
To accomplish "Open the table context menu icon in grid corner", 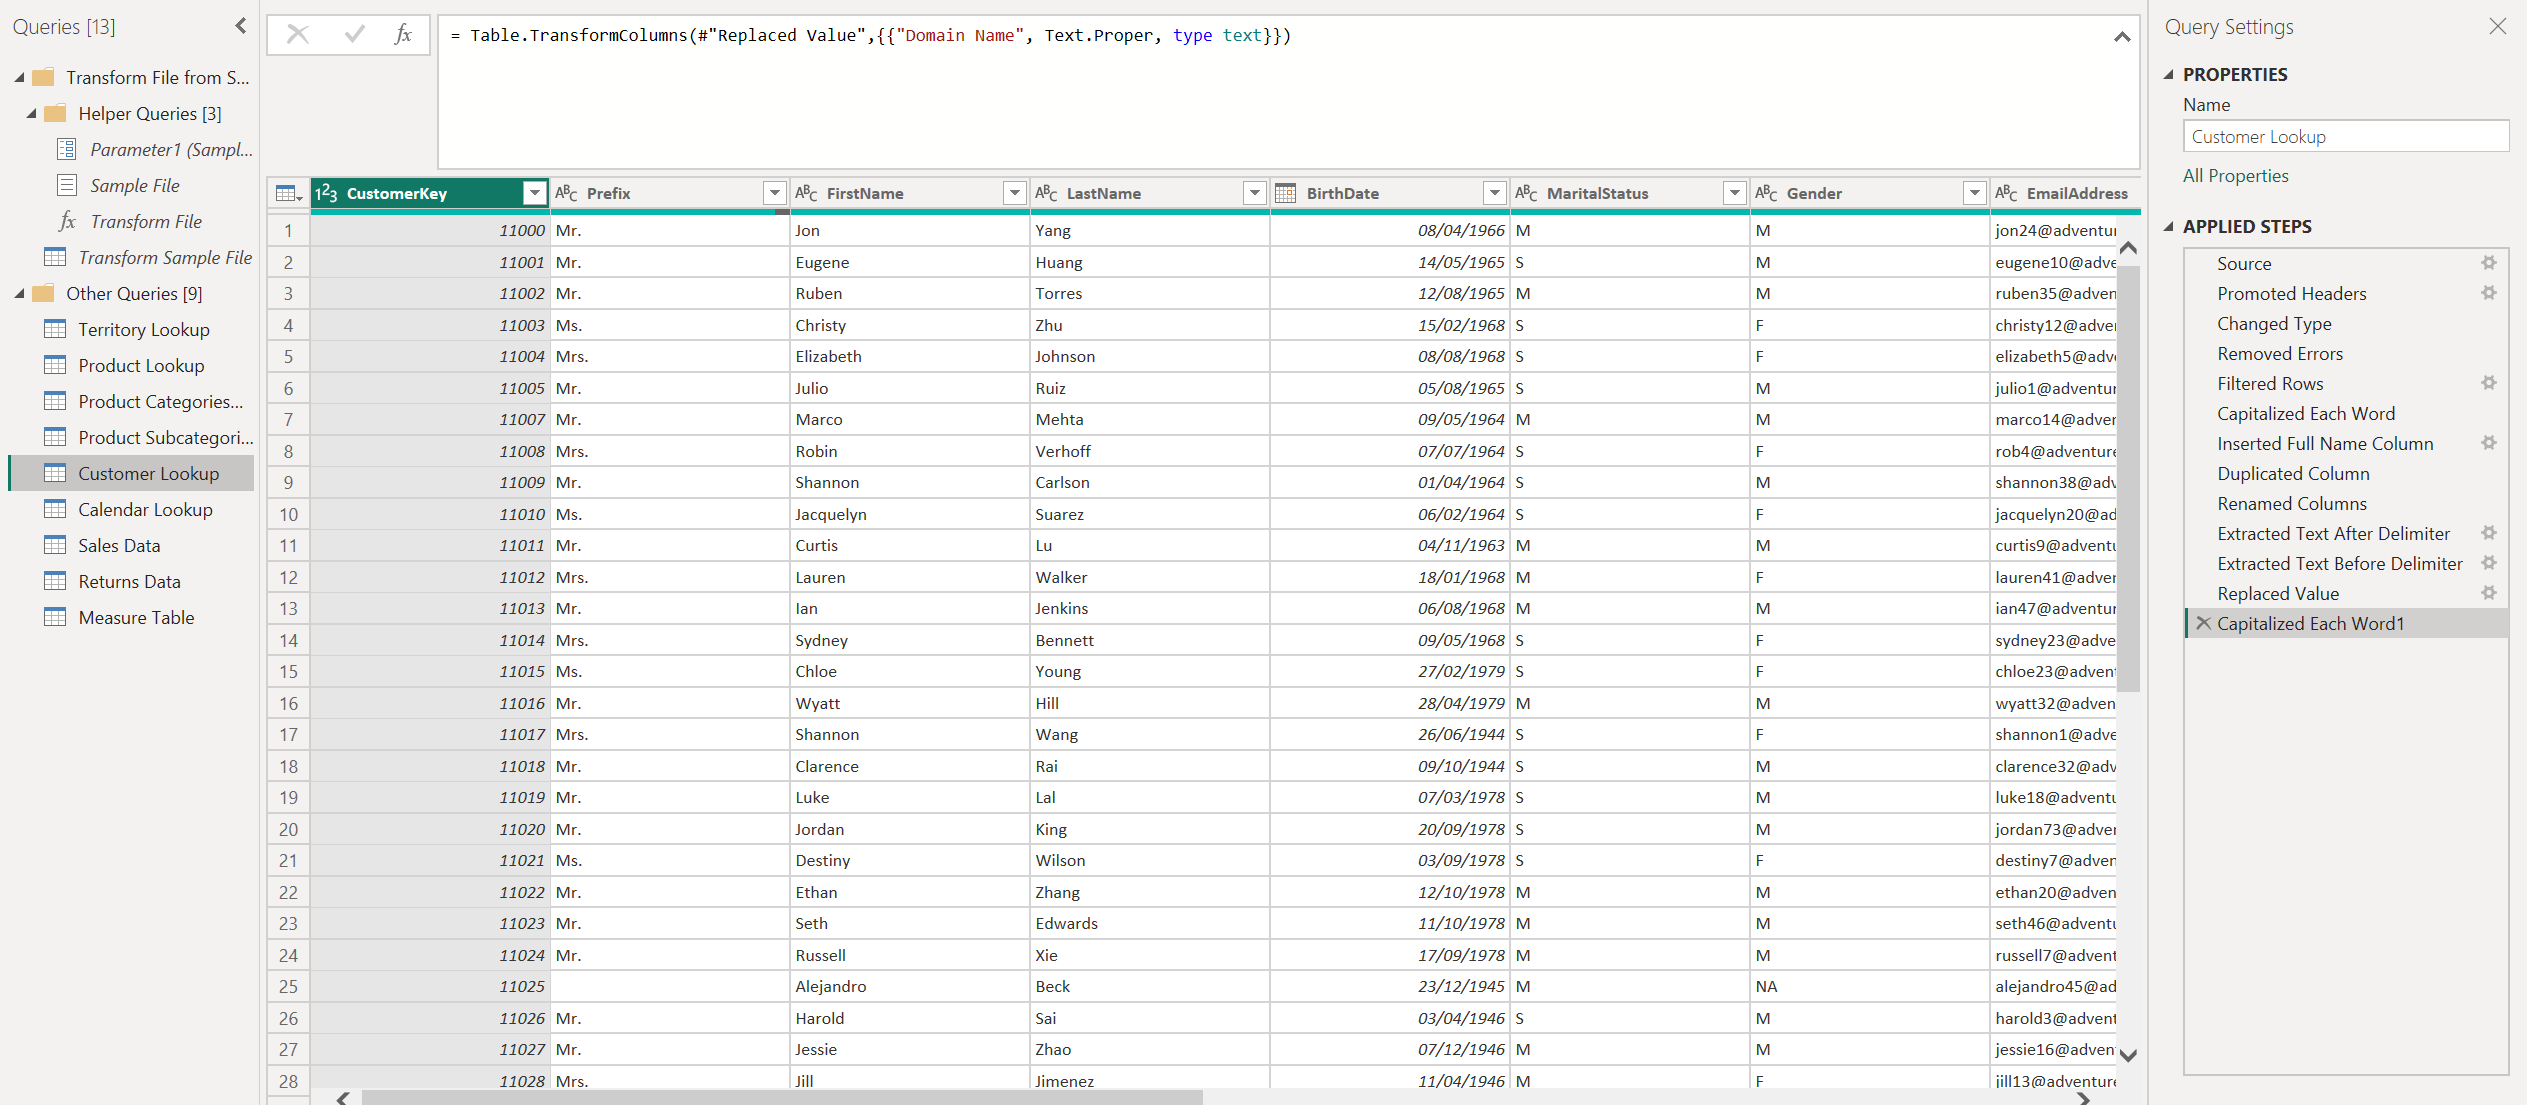I will pyautogui.click(x=286, y=192).
